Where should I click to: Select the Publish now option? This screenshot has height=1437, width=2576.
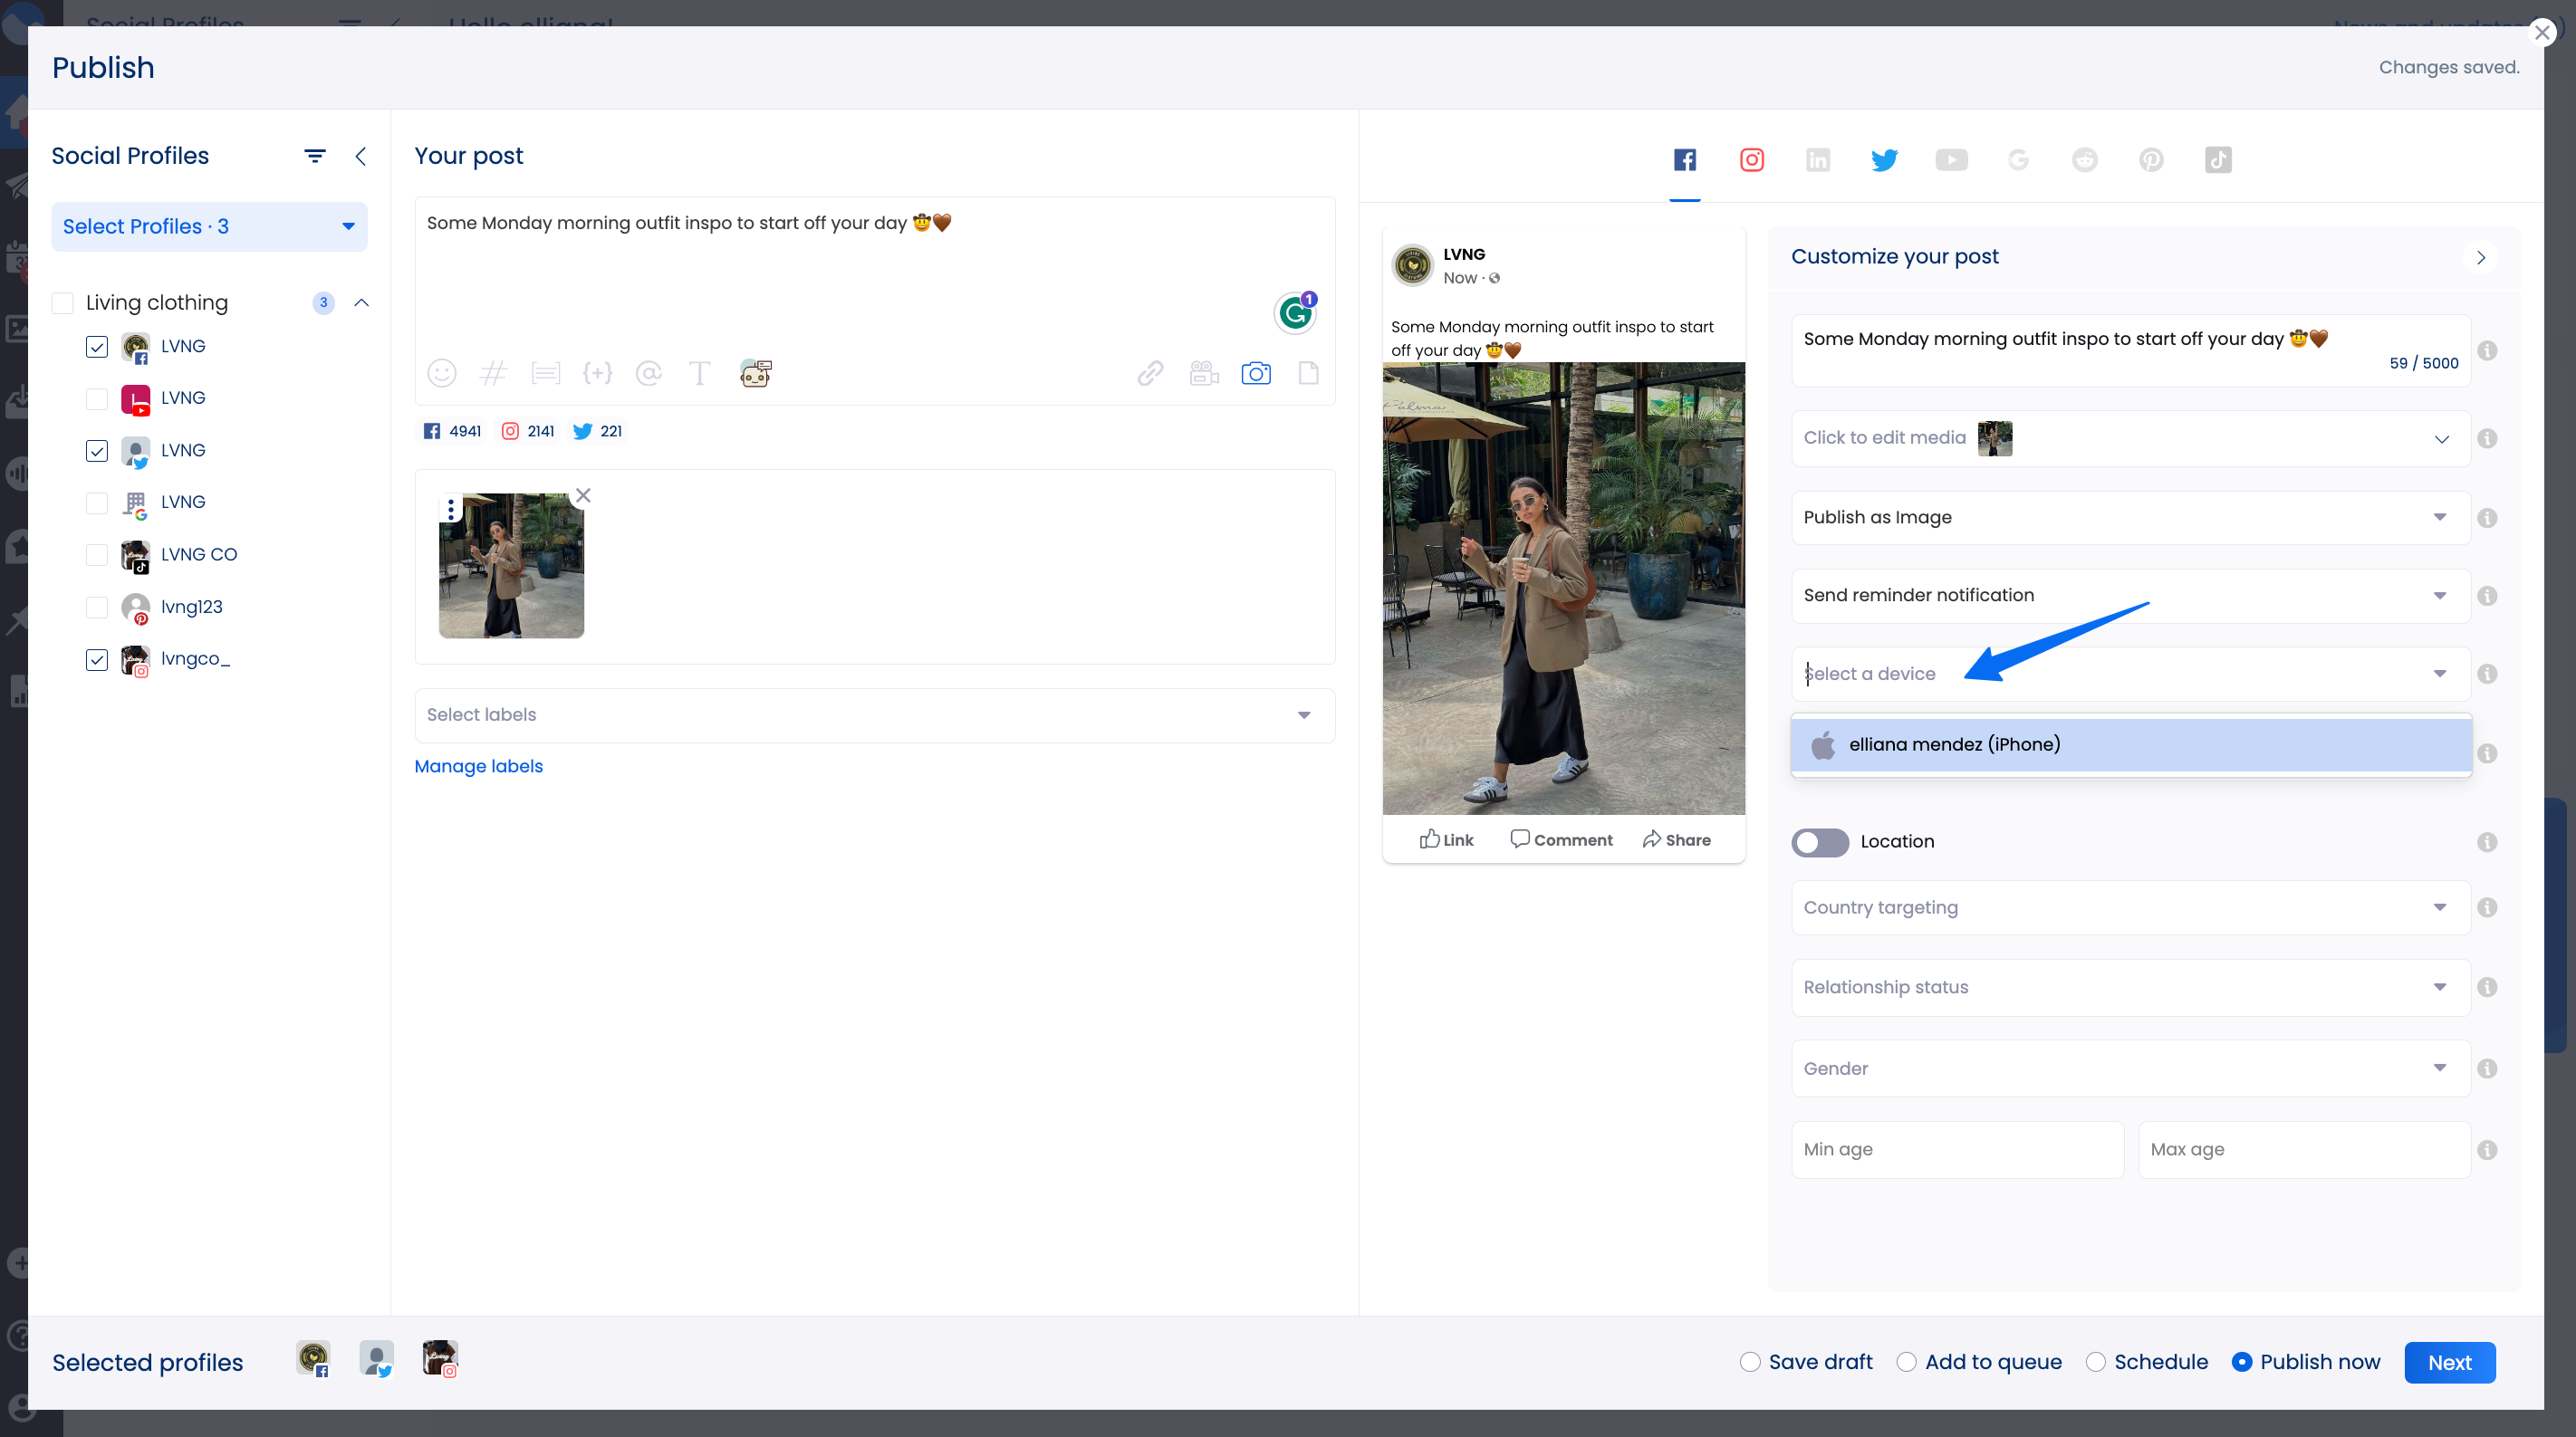click(2241, 1362)
